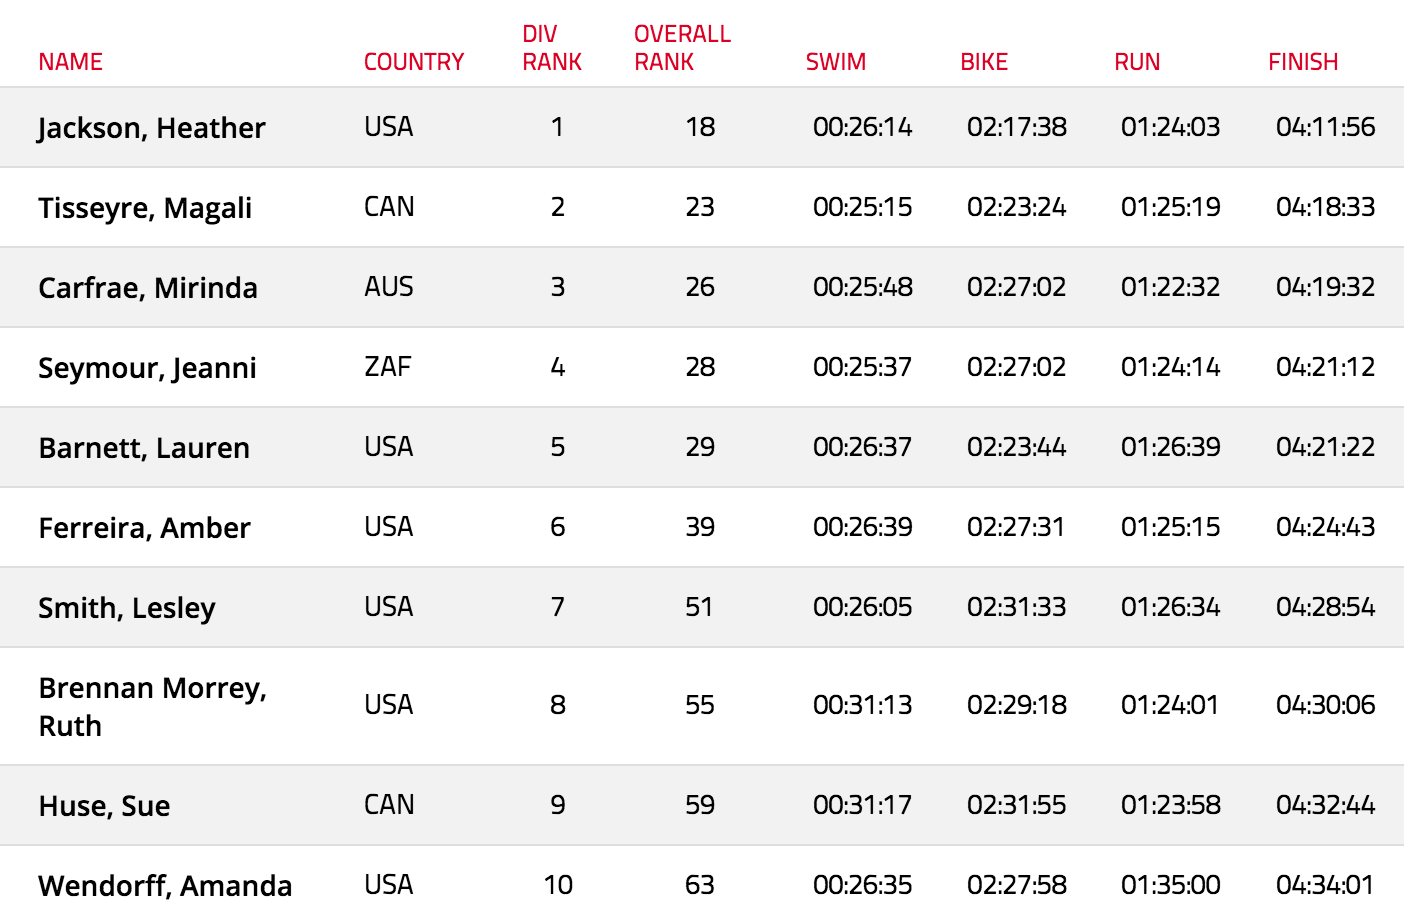This screenshot has width=1416, height=922.
Task: Click the DIV RANK column header
Action: coord(552,48)
